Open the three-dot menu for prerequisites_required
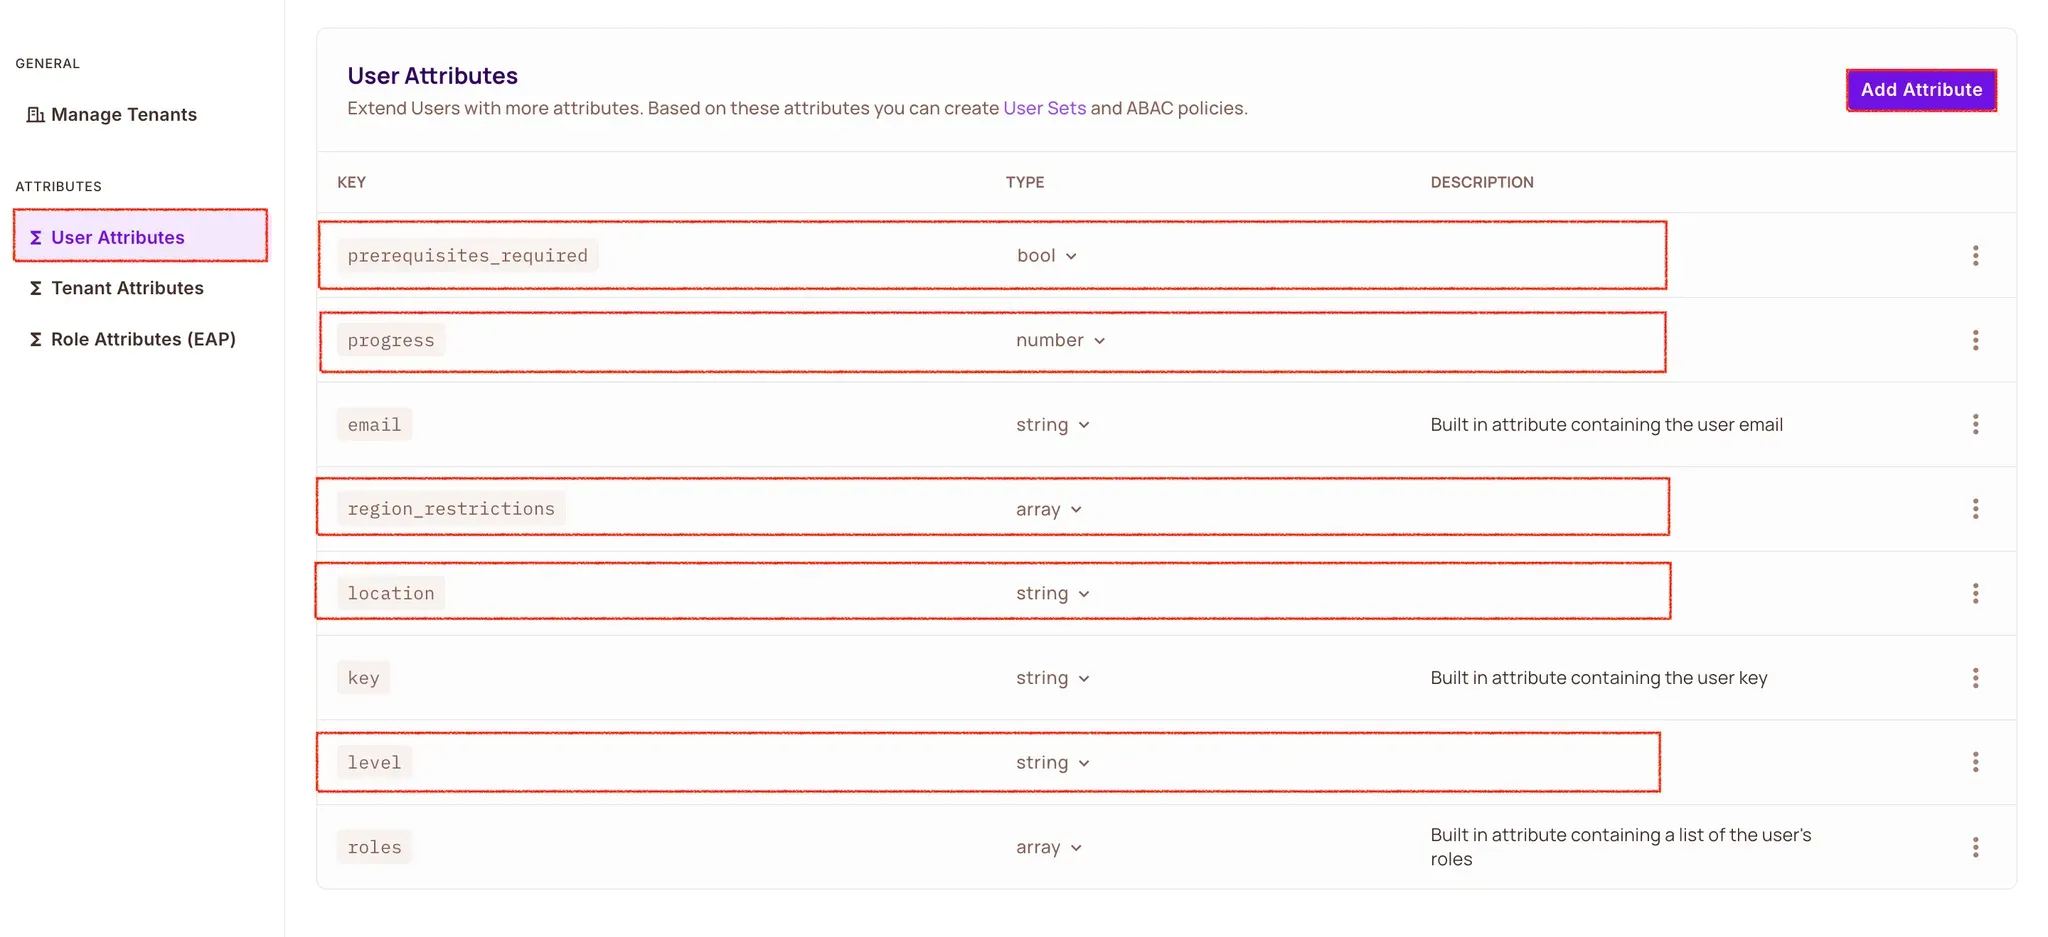 (x=1975, y=256)
